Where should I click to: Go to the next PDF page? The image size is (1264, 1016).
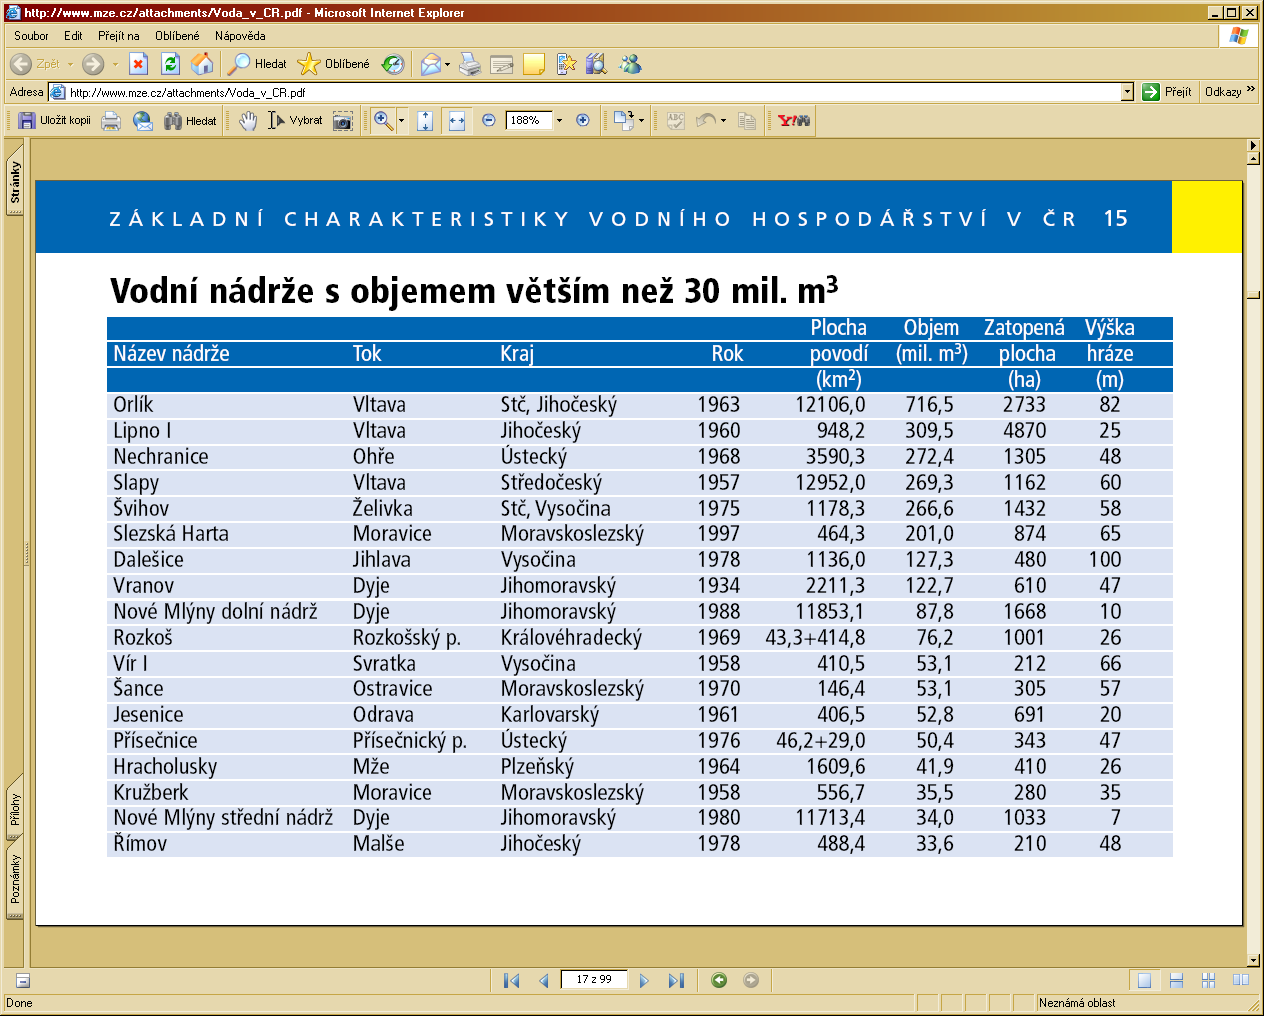[x=644, y=981]
